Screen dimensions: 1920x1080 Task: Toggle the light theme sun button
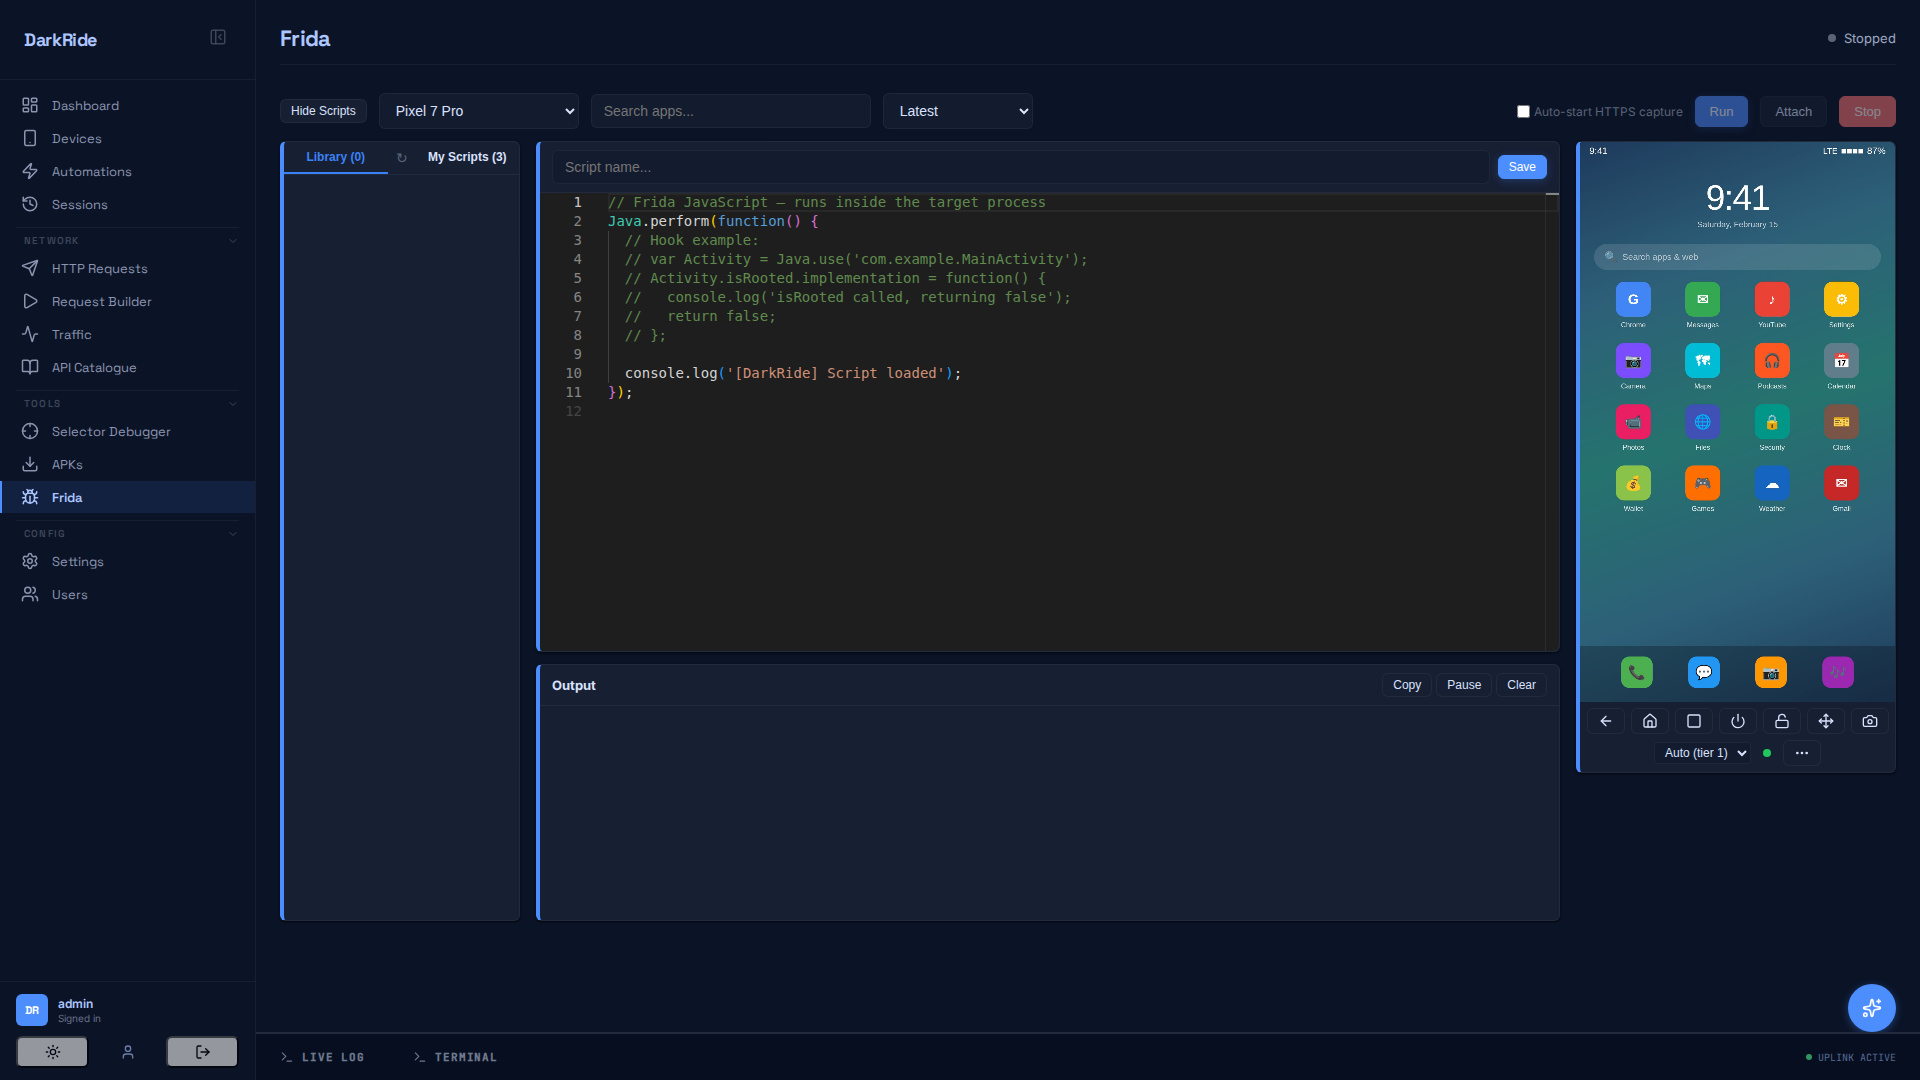(52, 1052)
